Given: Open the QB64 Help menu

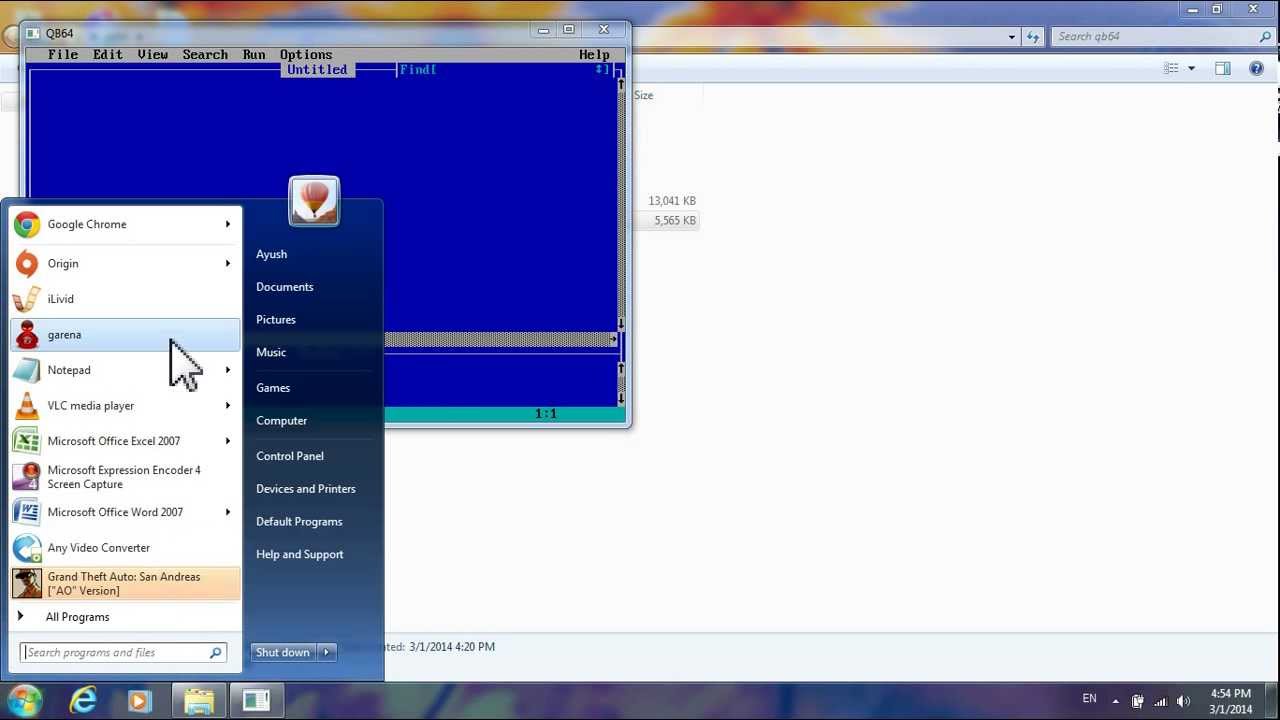Looking at the screenshot, I should (x=594, y=55).
